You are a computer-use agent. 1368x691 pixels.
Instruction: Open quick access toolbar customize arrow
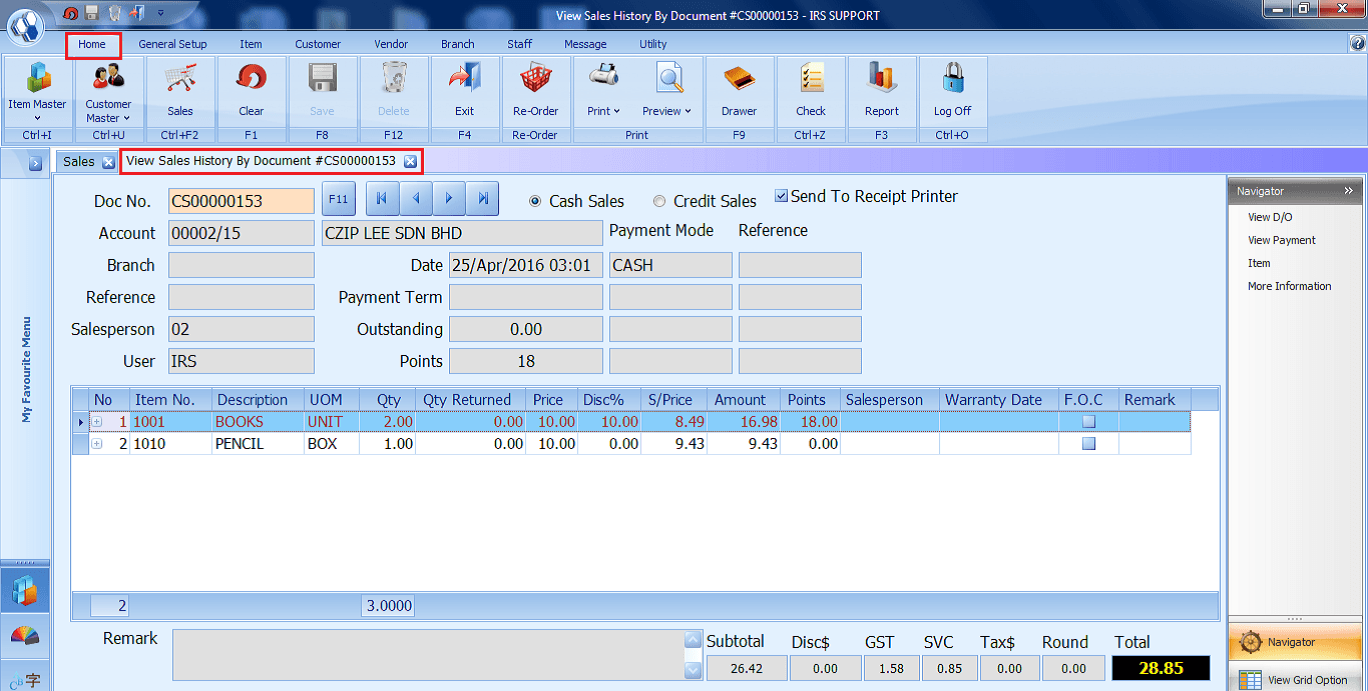click(x=161, y=14)
